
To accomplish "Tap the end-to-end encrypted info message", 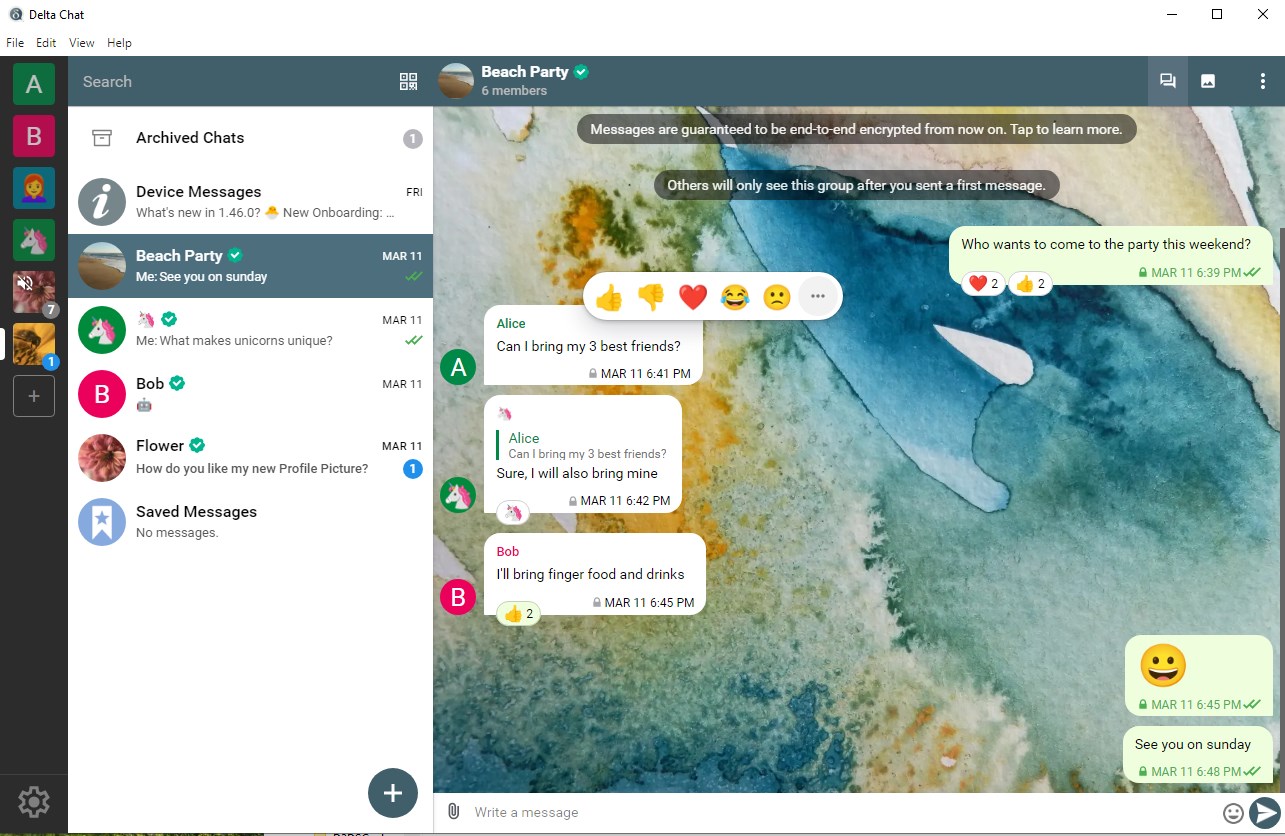I will point(856,129).
